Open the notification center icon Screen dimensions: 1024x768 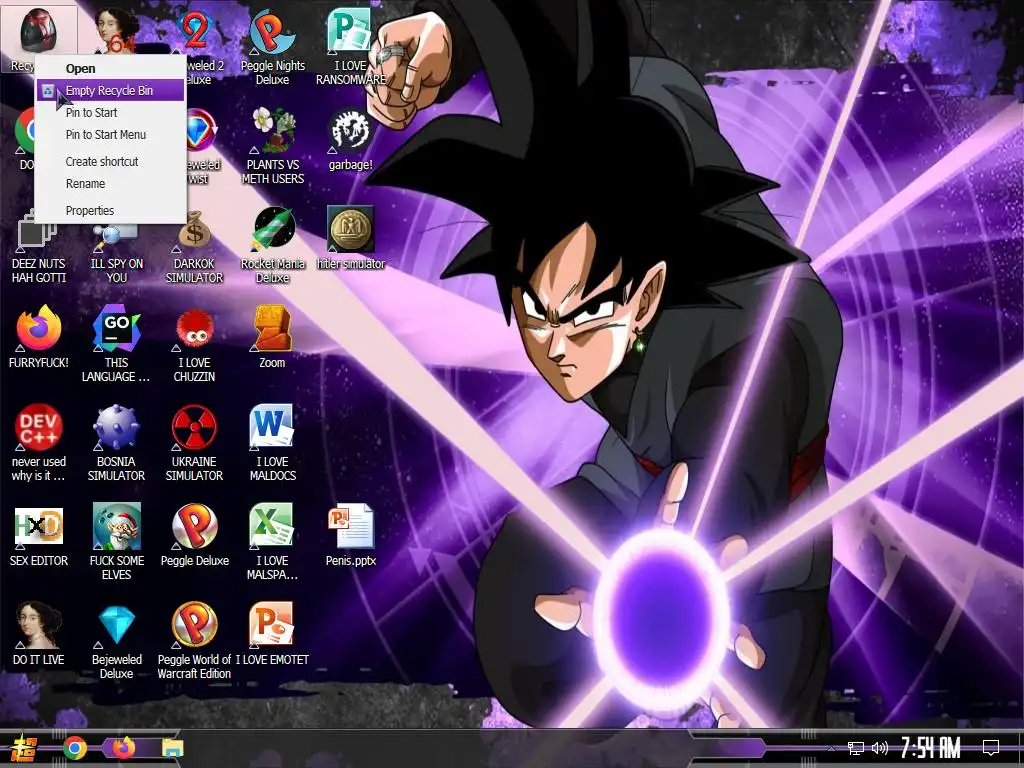991,748
